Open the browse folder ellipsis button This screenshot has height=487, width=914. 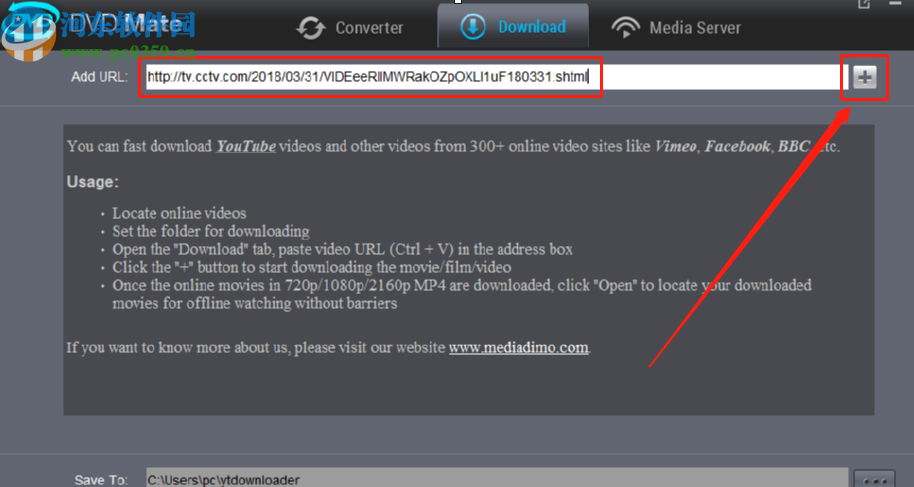pyautogui.click(x=874, y=479)
